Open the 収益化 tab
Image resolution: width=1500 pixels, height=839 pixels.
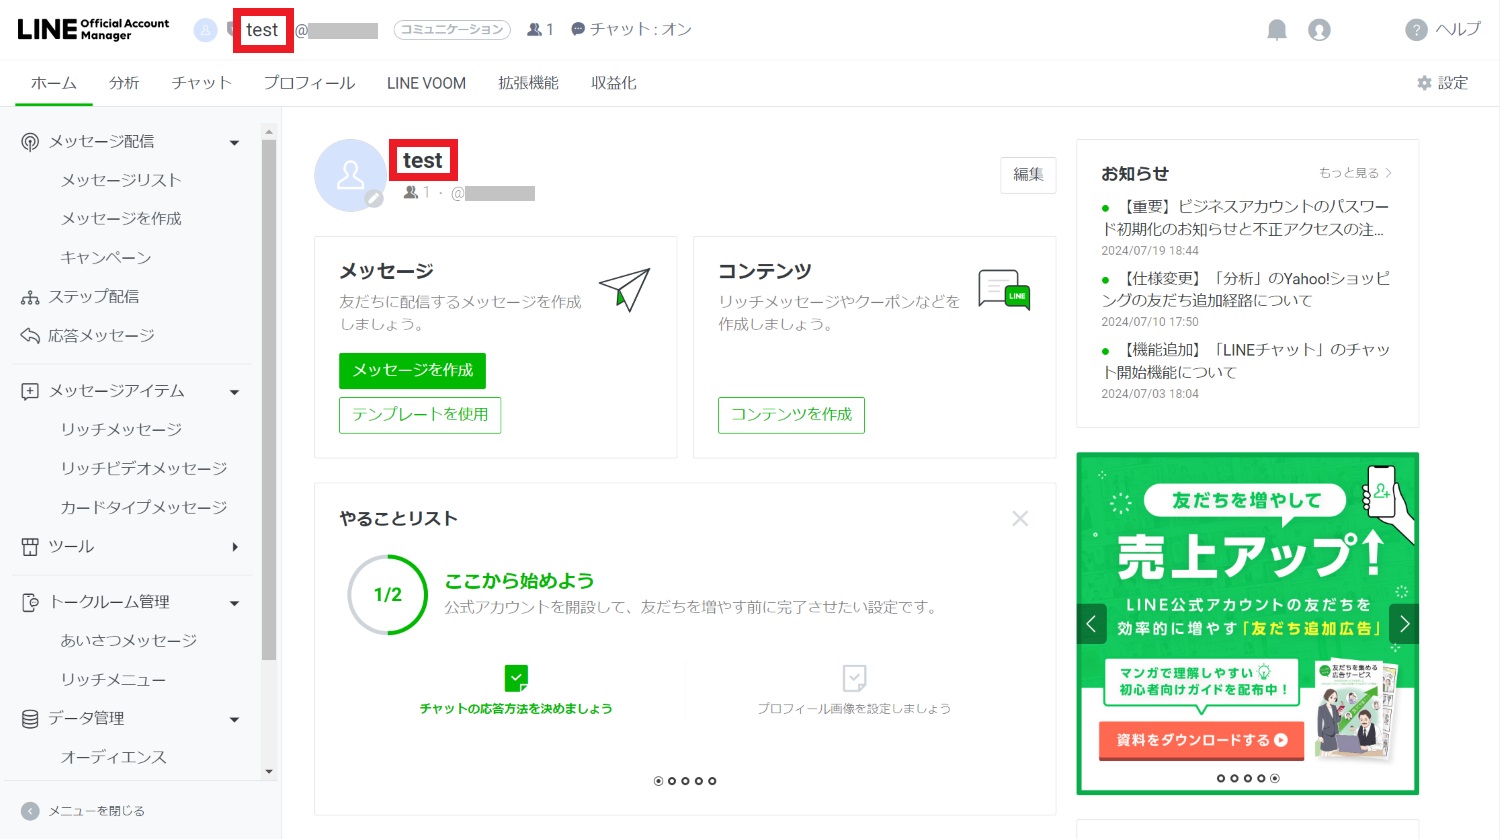tap(613, 83)
